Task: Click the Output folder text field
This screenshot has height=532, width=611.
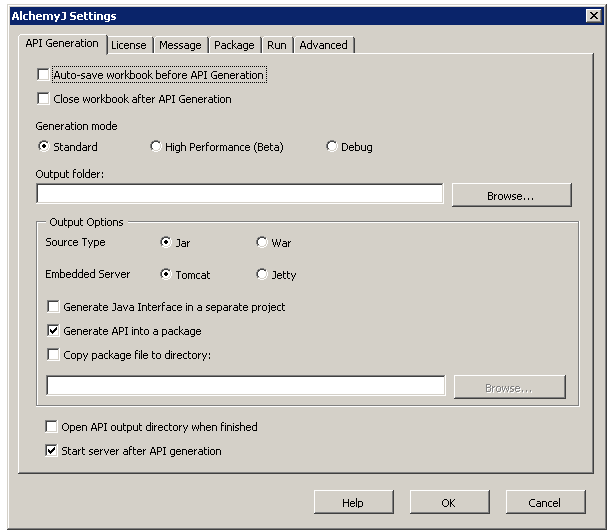Action: (239, 194)
